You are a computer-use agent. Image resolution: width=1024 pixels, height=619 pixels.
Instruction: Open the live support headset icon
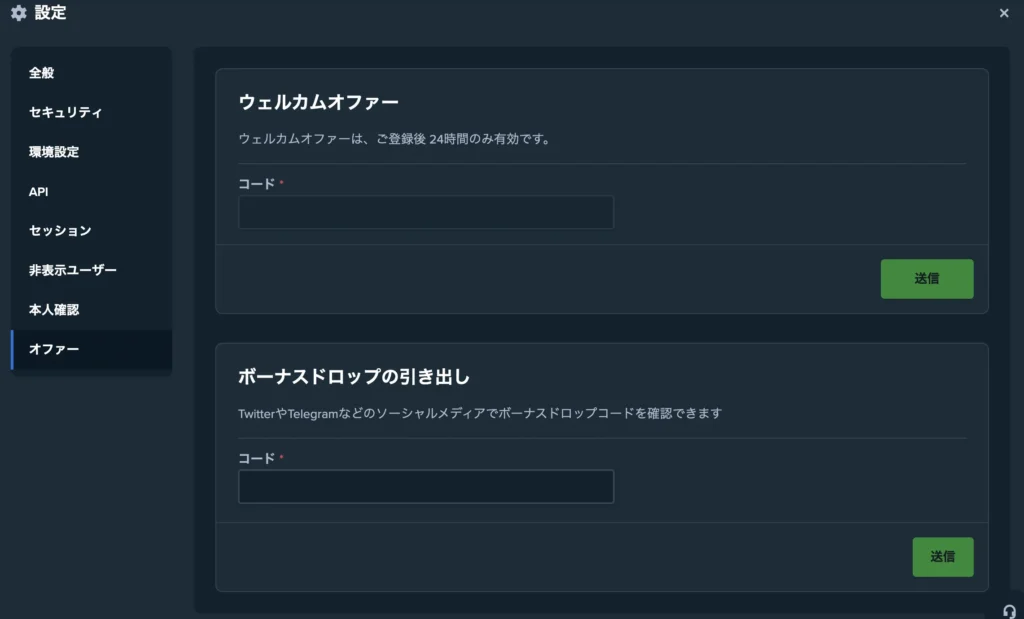click(x=1009, y=610)
